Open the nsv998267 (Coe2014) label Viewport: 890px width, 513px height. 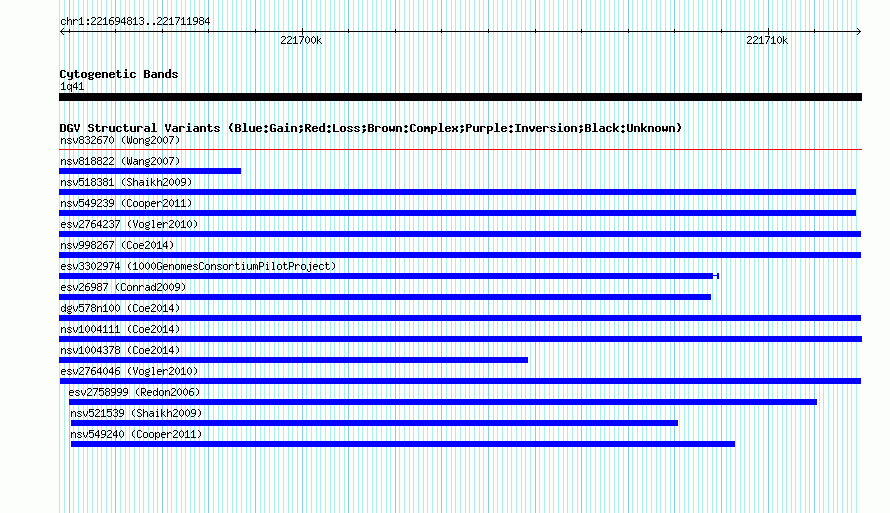117,245
